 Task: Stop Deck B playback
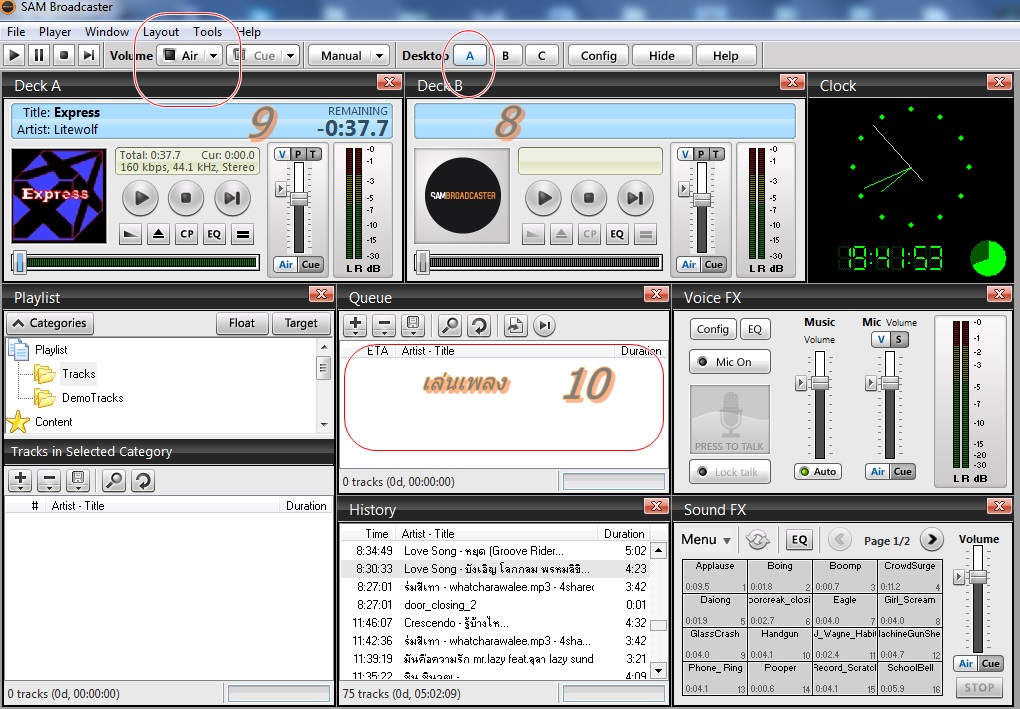pyautogui.click(x=589, y=198)
